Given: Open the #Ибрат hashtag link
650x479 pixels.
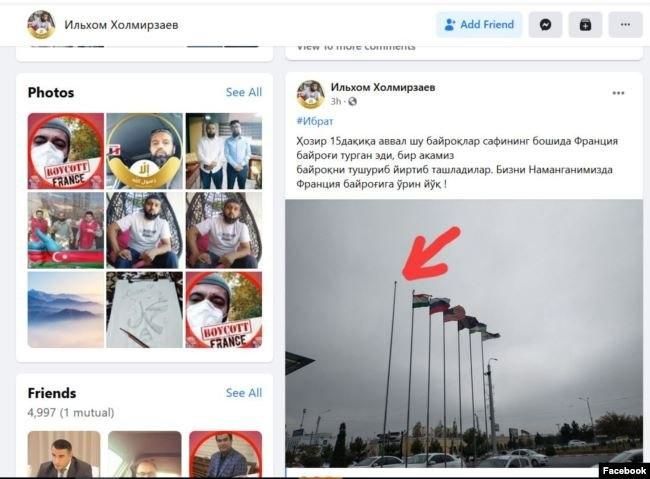Looking at the screenshot, I should tap(315, 122).
